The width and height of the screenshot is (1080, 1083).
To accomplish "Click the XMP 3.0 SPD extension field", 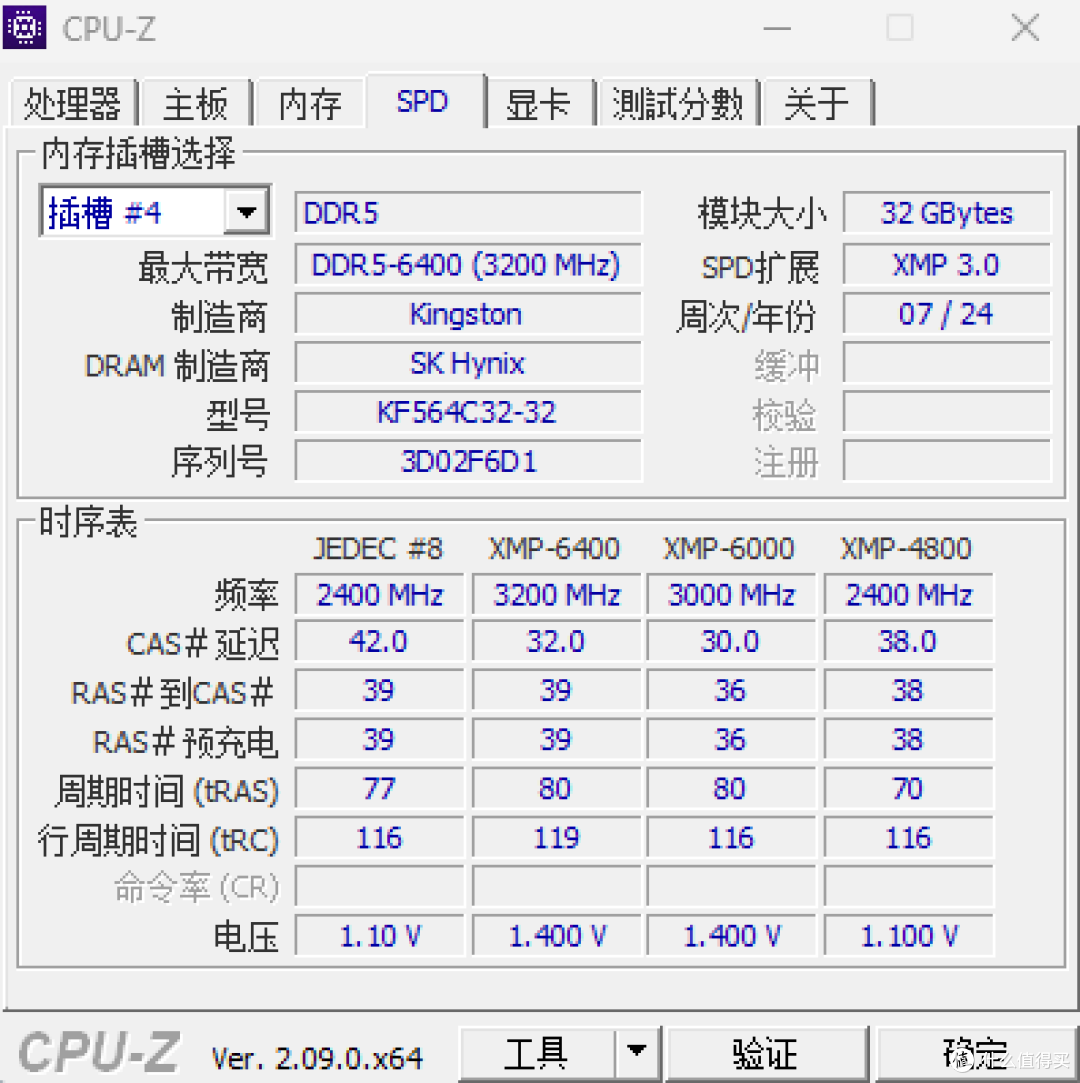I will click(x=947, y=265).
